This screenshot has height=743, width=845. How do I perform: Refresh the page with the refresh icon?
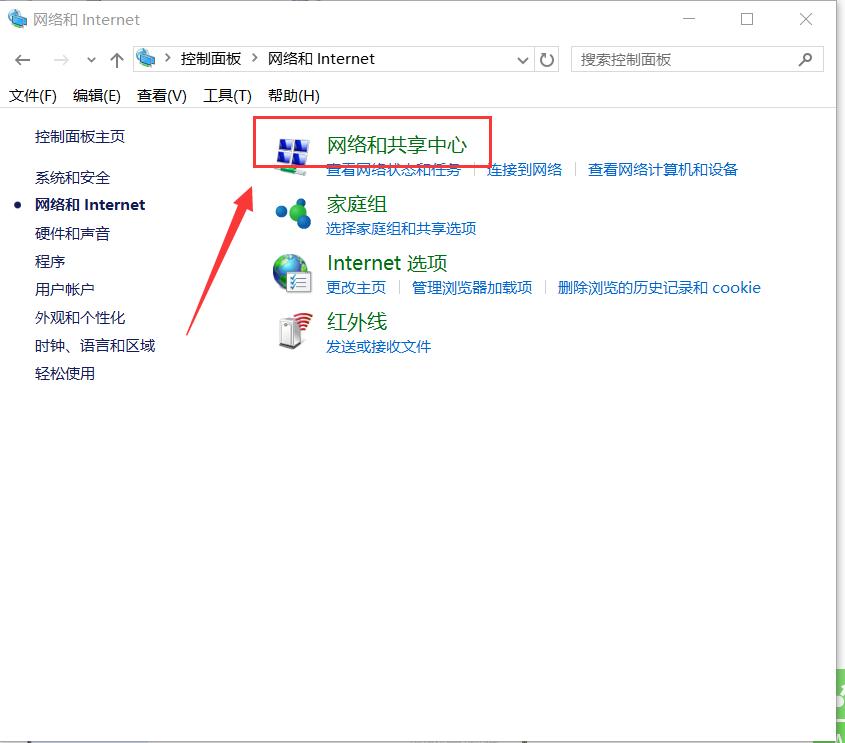[547, 60]
